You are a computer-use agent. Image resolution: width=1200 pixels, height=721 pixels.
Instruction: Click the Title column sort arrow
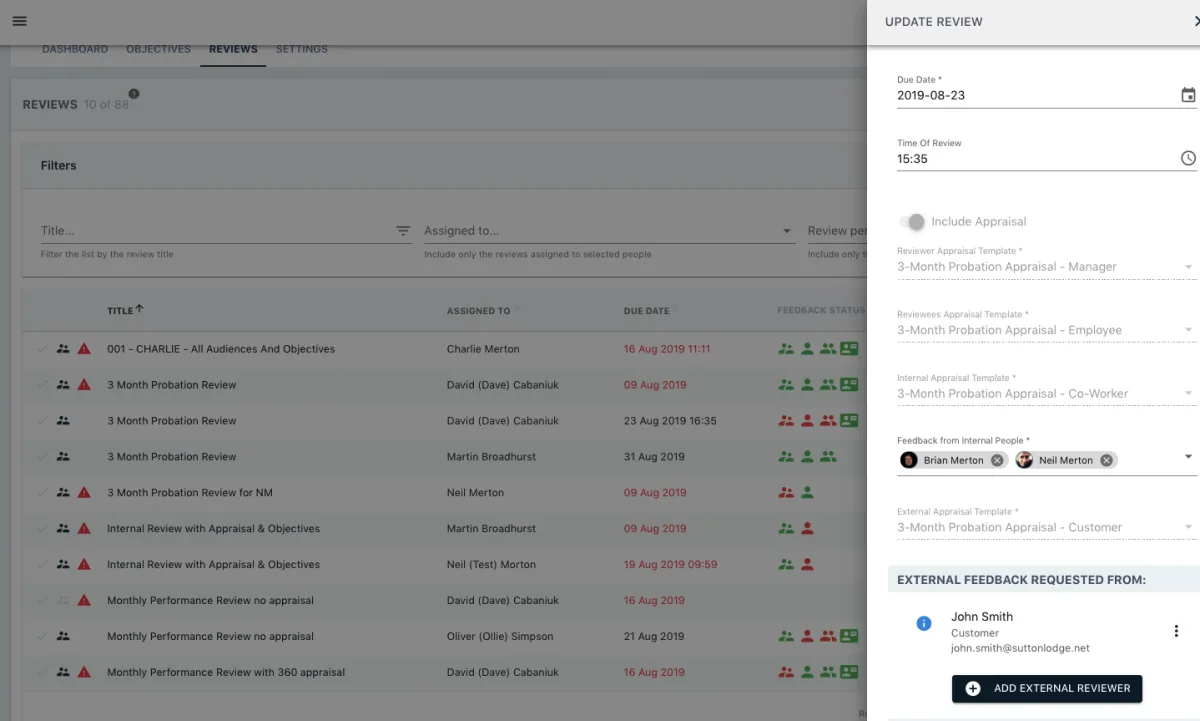pyautogui.click(x=139, y=310)
